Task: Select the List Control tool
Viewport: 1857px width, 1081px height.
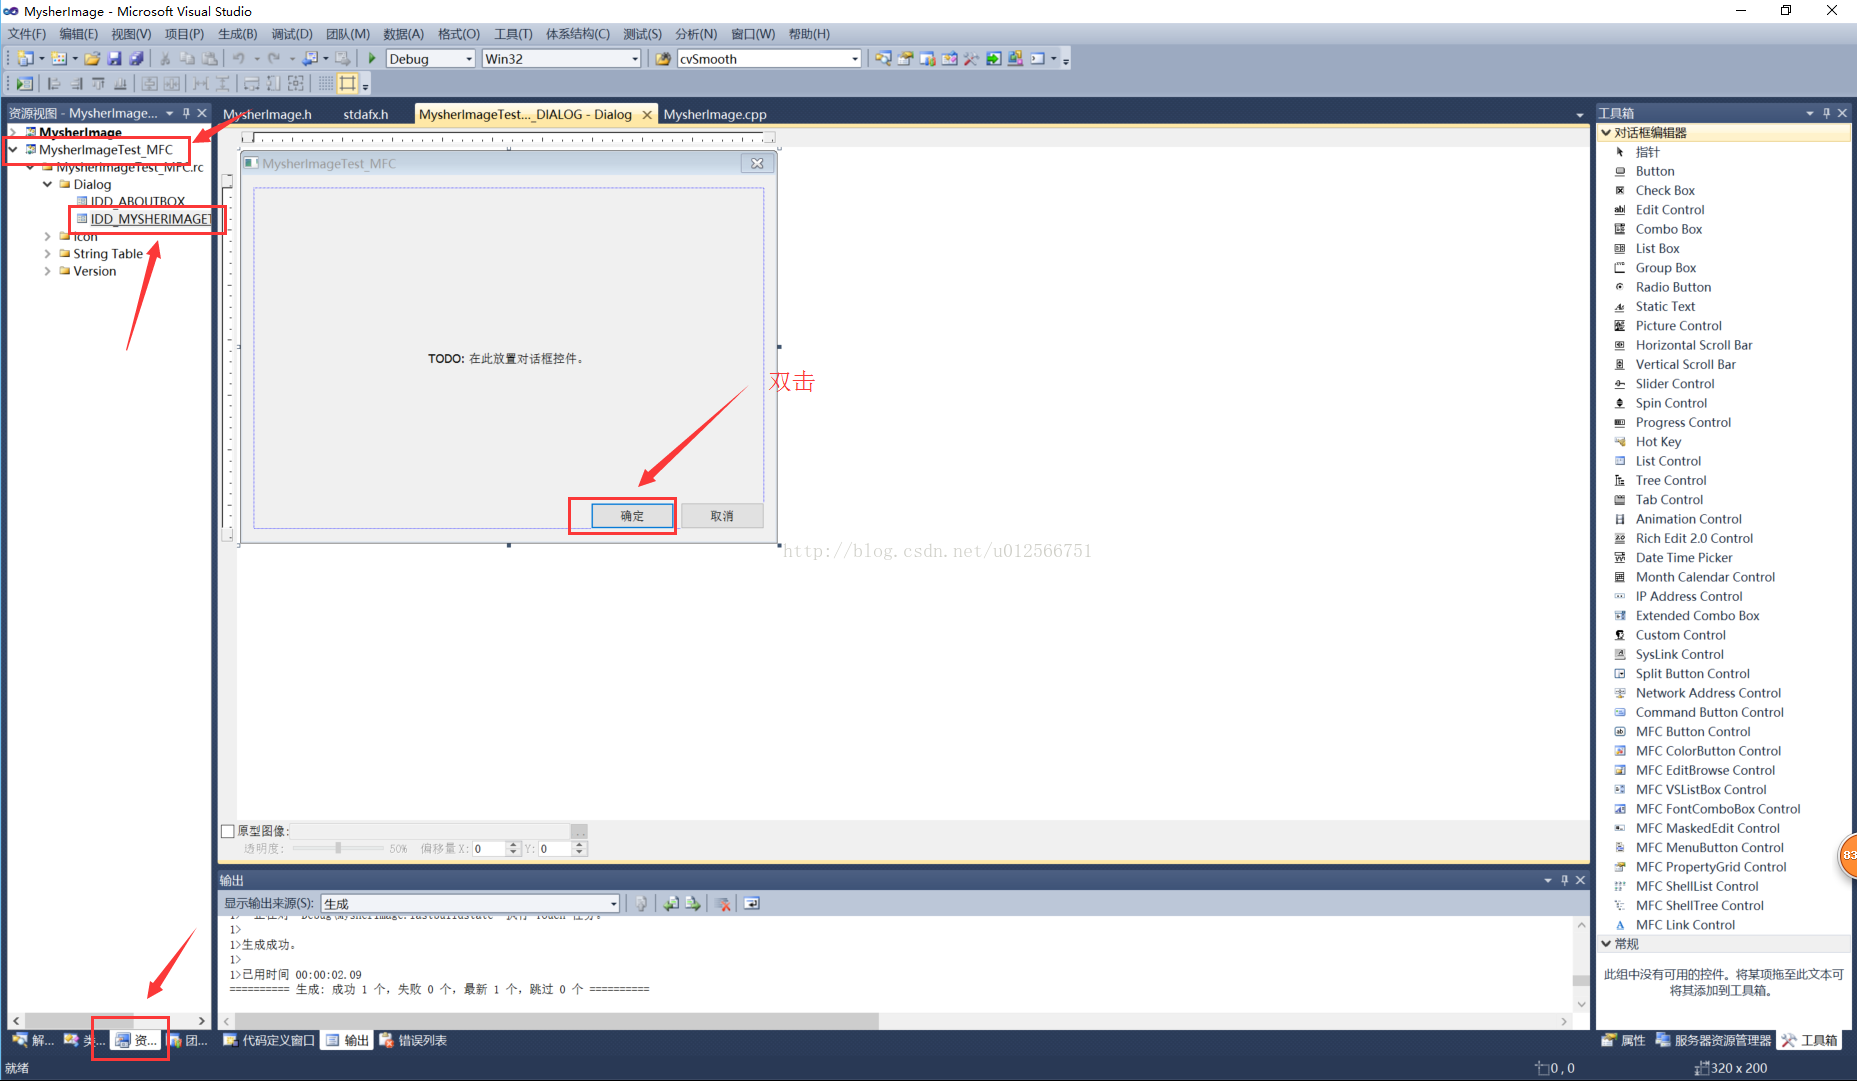Action: 1668,462
